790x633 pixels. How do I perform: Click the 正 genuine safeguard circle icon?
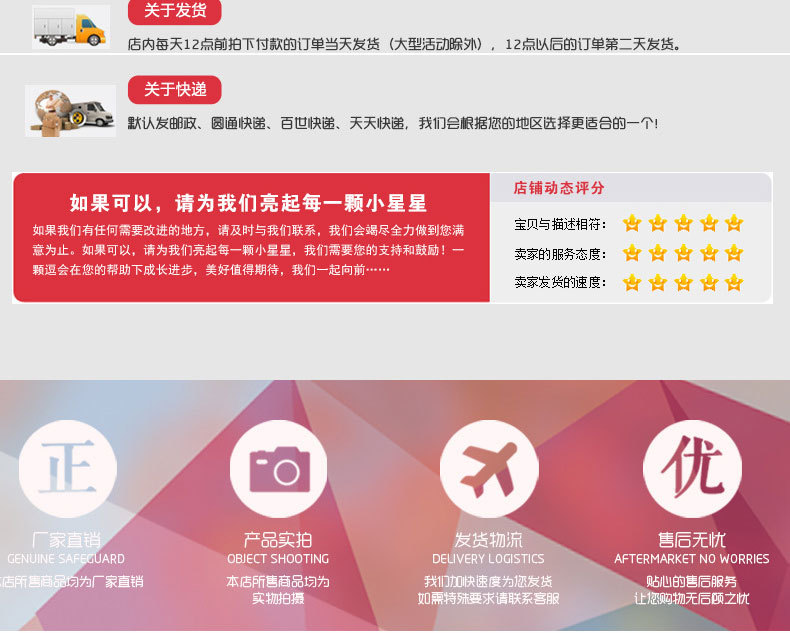point(68,469)
